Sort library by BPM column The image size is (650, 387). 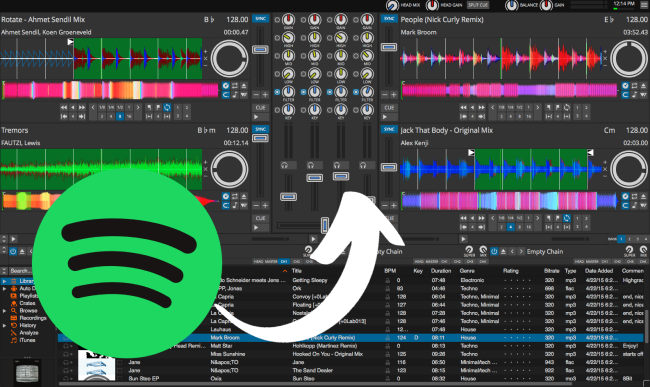[x=390, y=271]
